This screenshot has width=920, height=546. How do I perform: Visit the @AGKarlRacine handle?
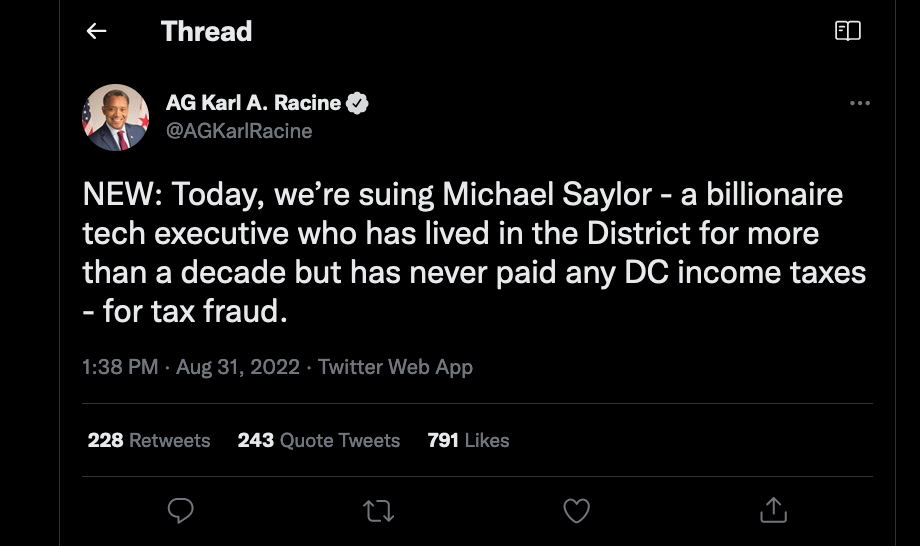pos(239,131)
